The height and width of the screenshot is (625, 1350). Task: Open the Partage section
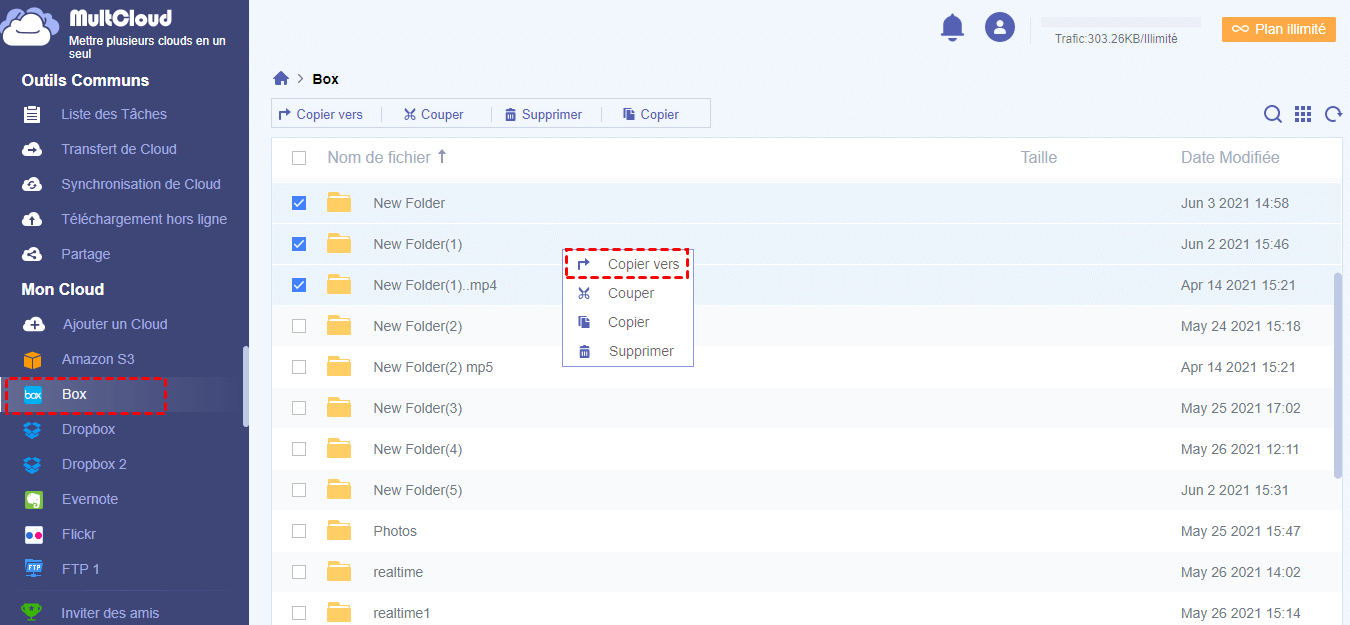pyautogui.click(x=86, y=254)
